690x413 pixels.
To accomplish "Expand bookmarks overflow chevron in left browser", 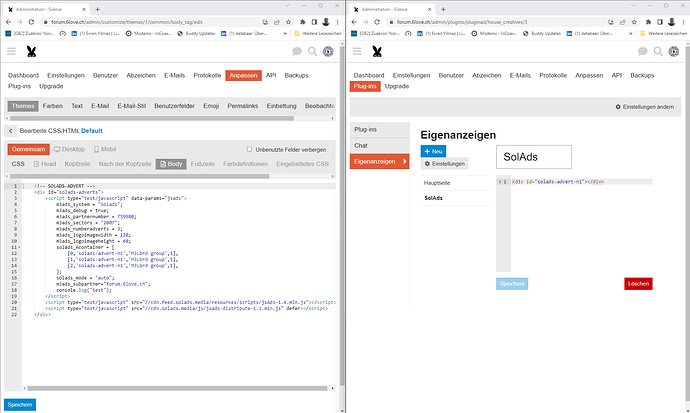I will click(285, 33).
